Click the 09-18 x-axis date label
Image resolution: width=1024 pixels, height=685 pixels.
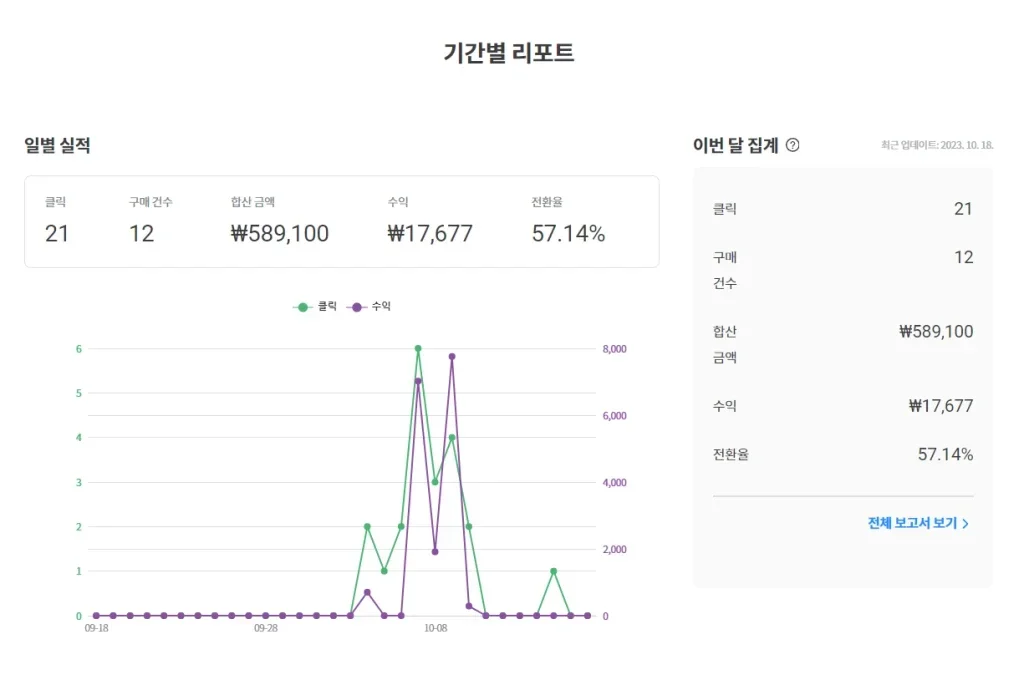click(x=96, y=629)
